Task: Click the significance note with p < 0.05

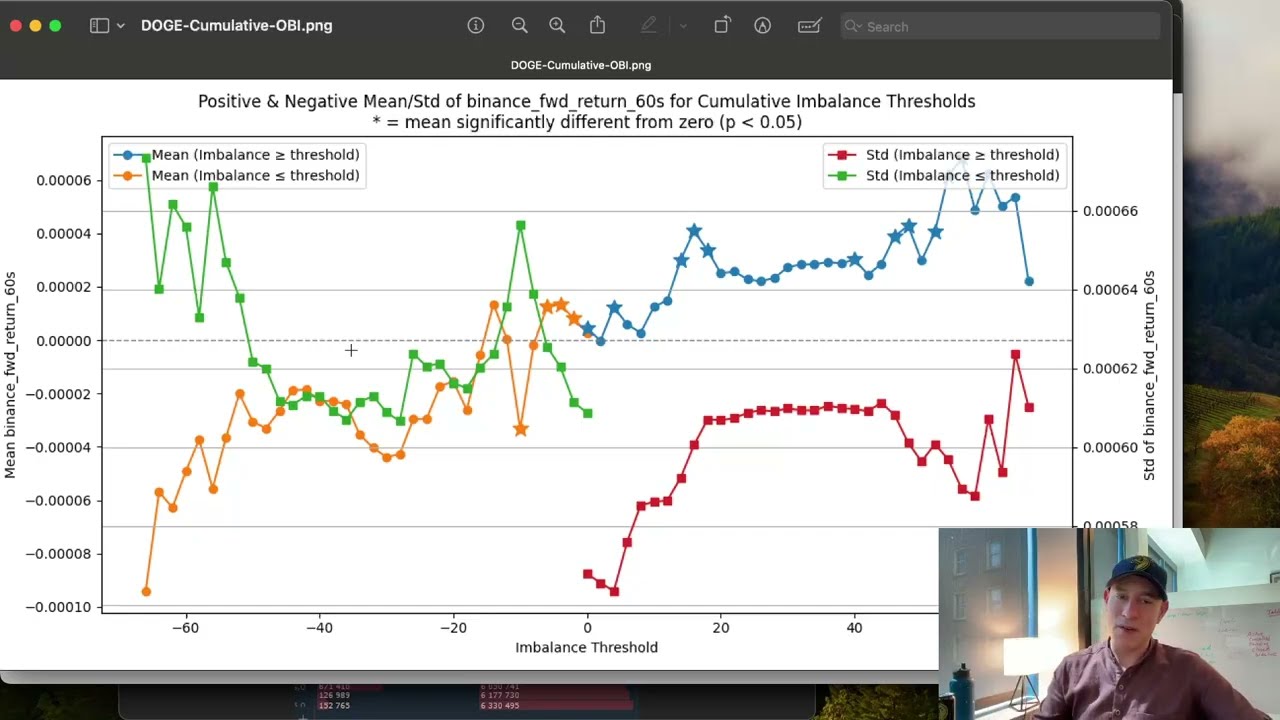Action: coord(586,122)
